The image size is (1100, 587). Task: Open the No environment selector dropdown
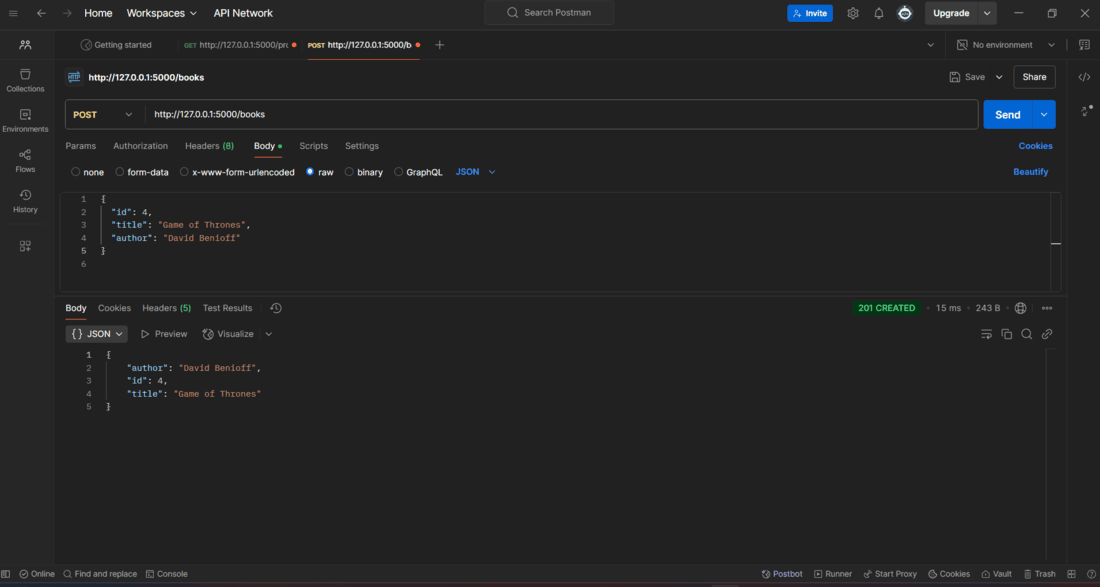pos(1005,45)
